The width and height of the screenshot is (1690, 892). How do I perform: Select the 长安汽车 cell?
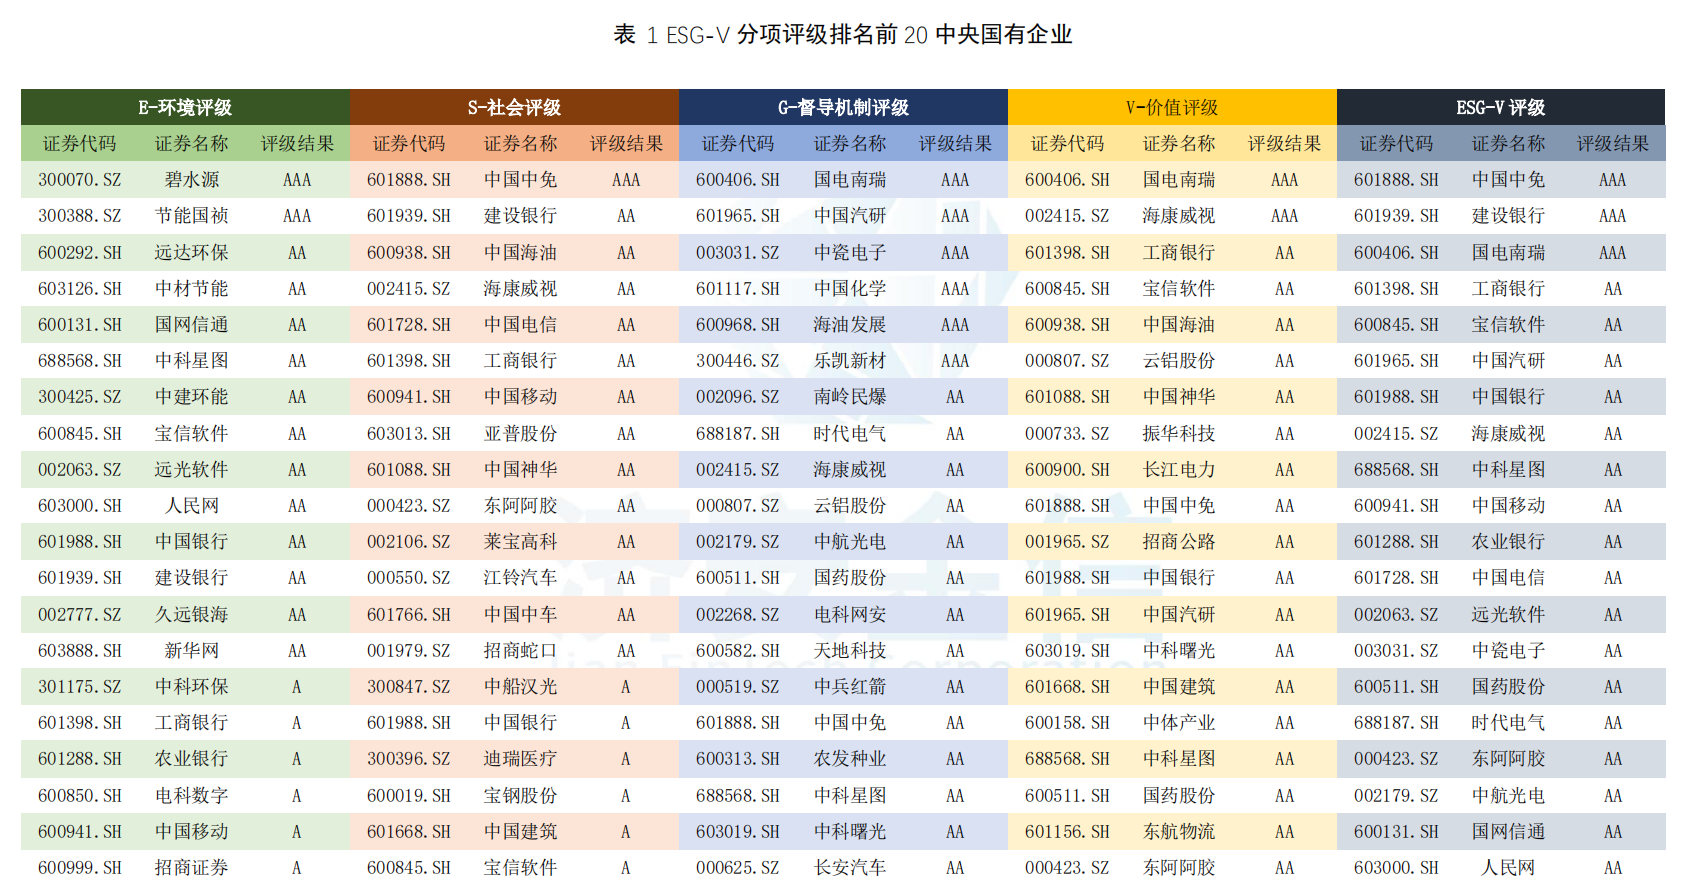pos(849,868)
